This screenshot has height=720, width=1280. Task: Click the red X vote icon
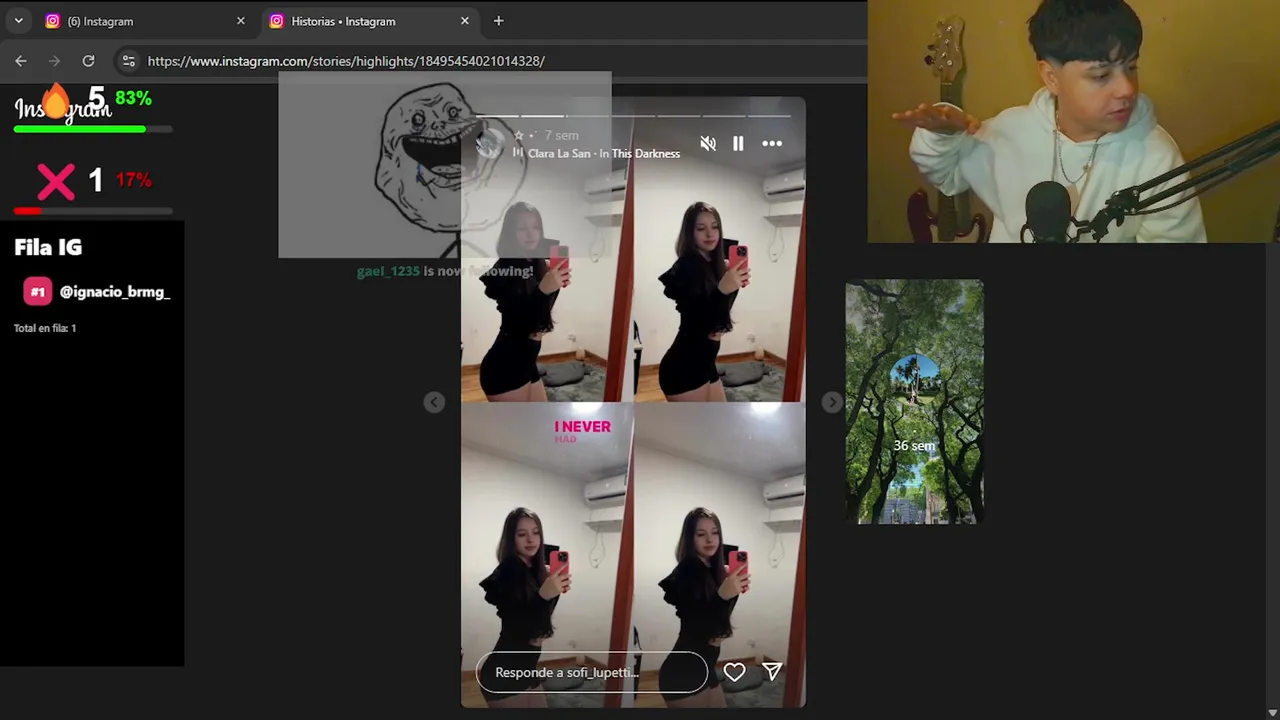coord(56,182)
